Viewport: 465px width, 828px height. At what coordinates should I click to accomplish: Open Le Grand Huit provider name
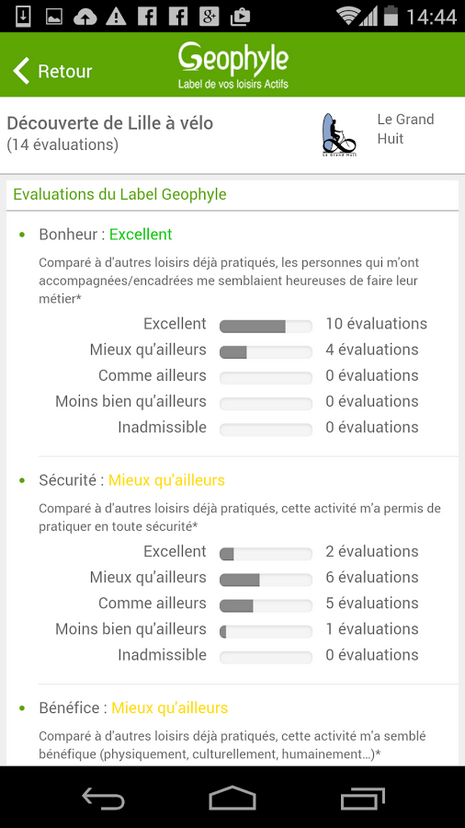pos(405,129)
